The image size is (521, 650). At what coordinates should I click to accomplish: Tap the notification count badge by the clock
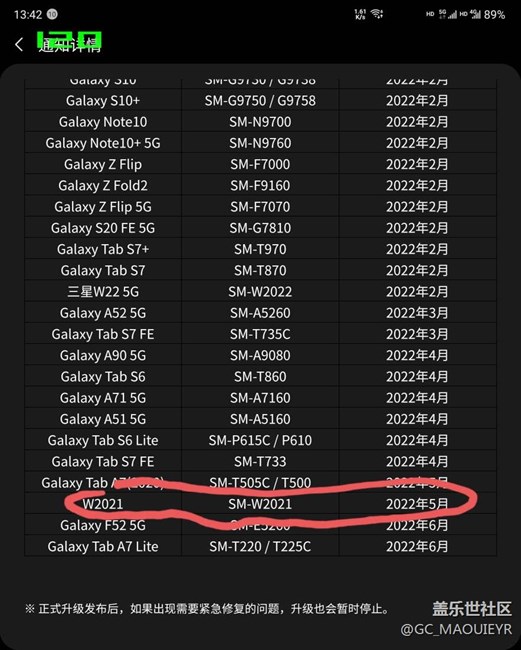pos(52,15)
